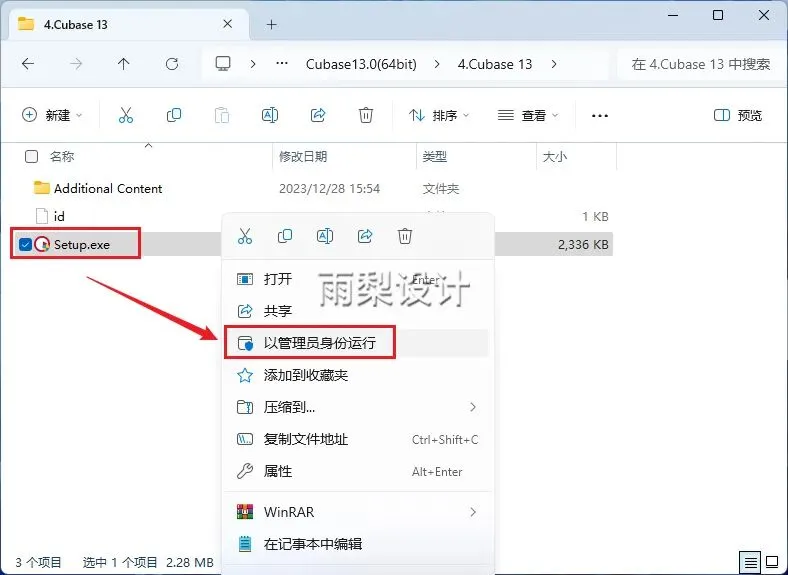The image size is (788, 575).
Task: Sort by the 类型 column header
Action: click(x=435, y=157)
